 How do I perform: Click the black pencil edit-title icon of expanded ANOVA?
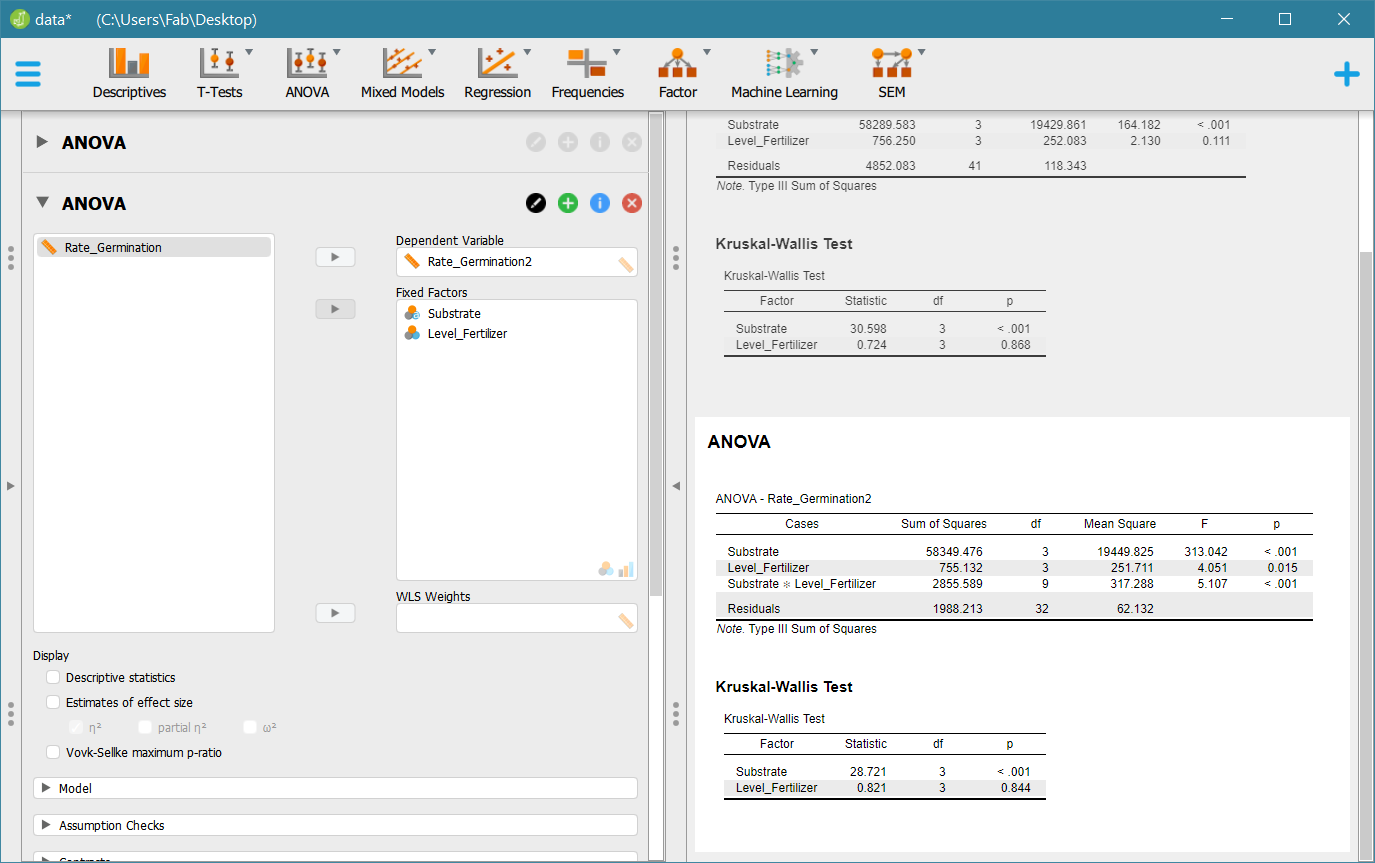coord(536,203)
